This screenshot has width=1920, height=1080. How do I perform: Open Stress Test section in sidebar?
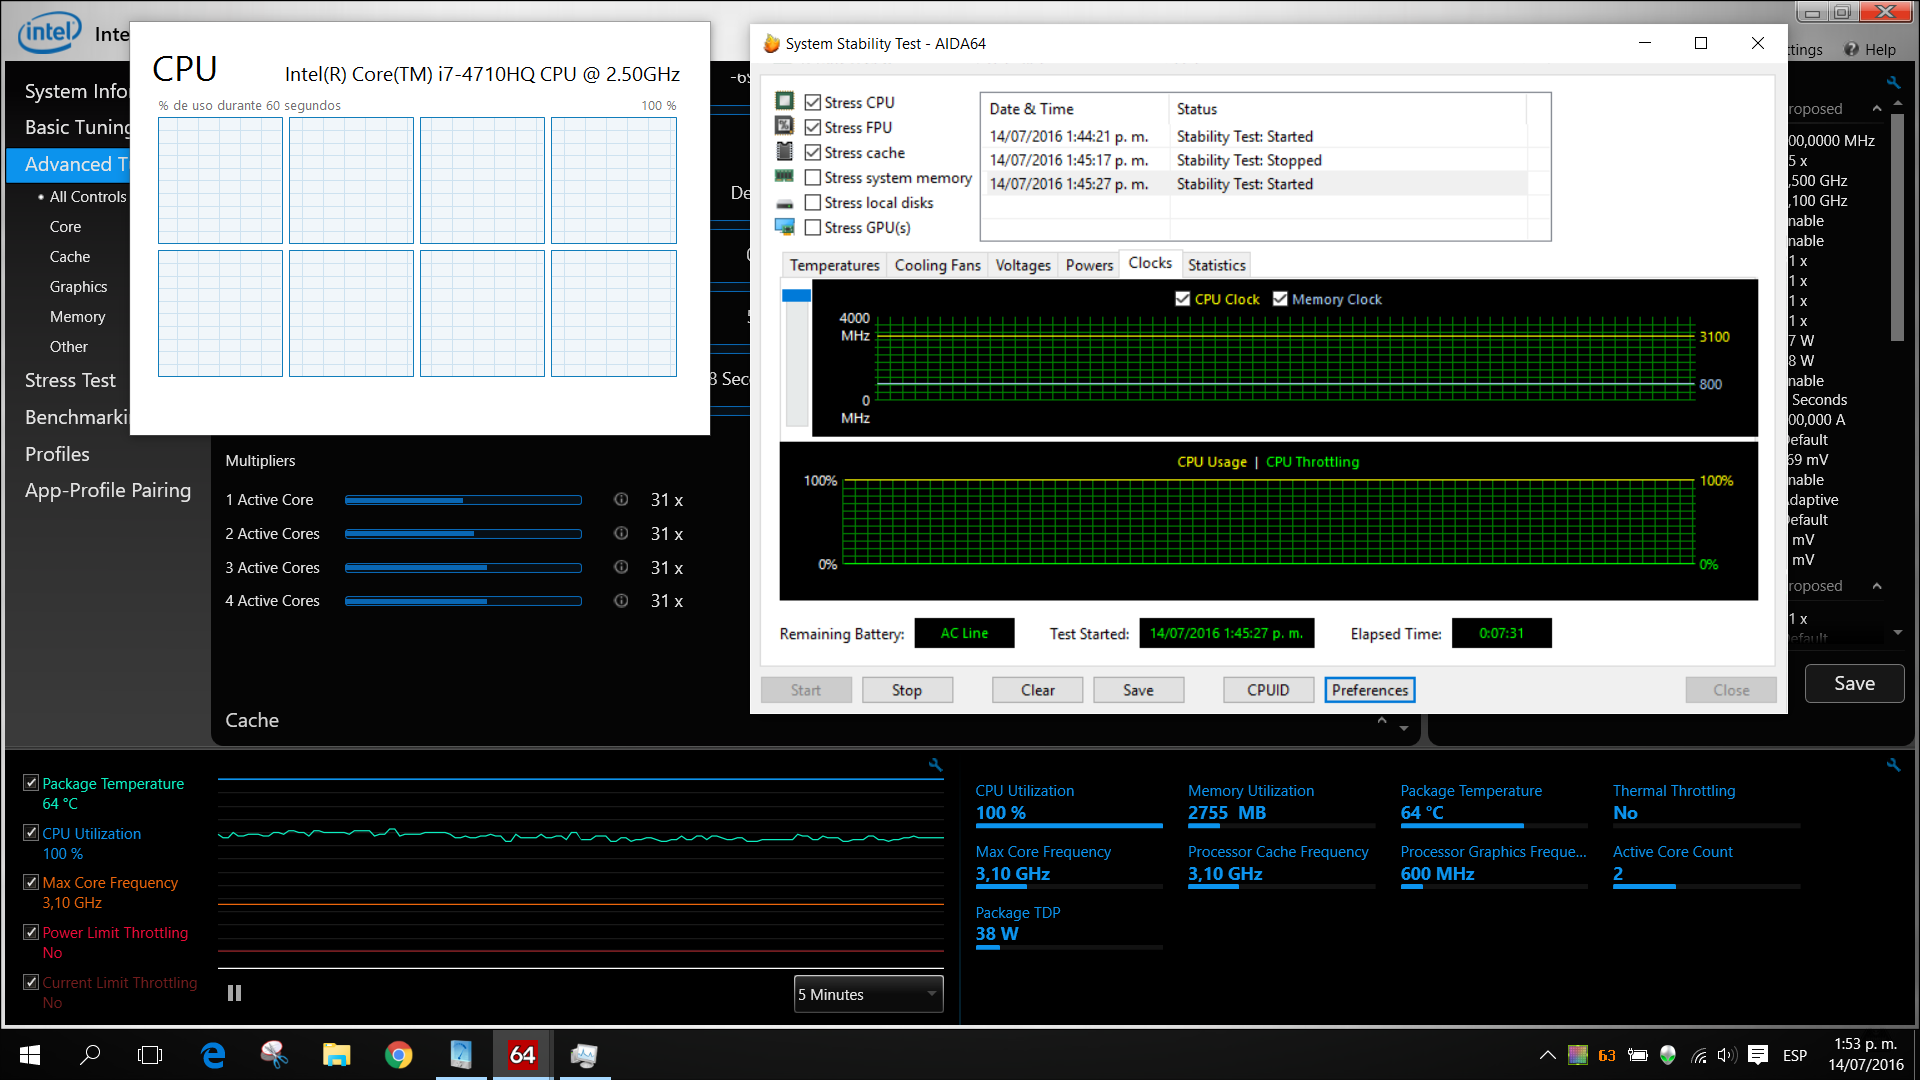coord(70,380)
